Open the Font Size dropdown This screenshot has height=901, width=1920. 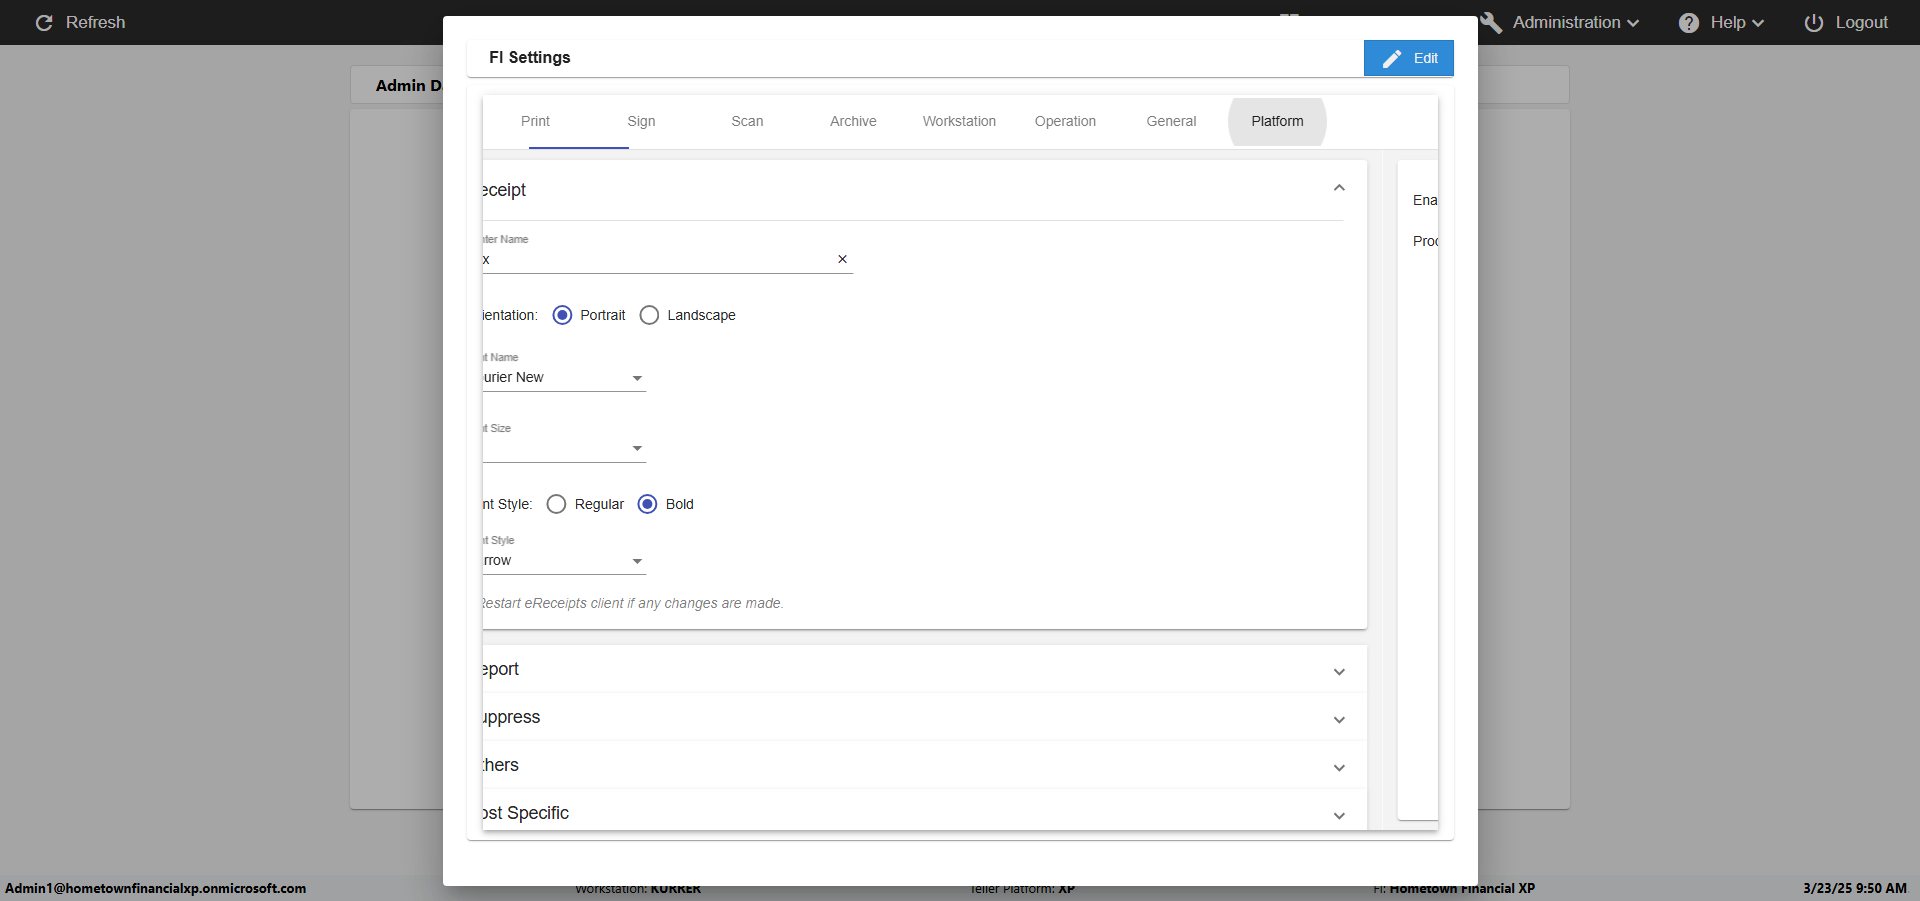tap(636, 449)
